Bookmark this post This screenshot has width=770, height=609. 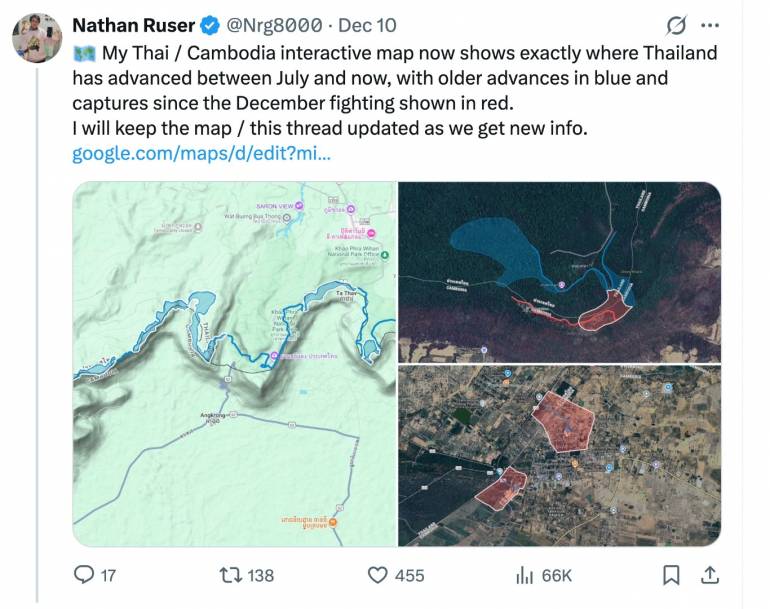672,574
